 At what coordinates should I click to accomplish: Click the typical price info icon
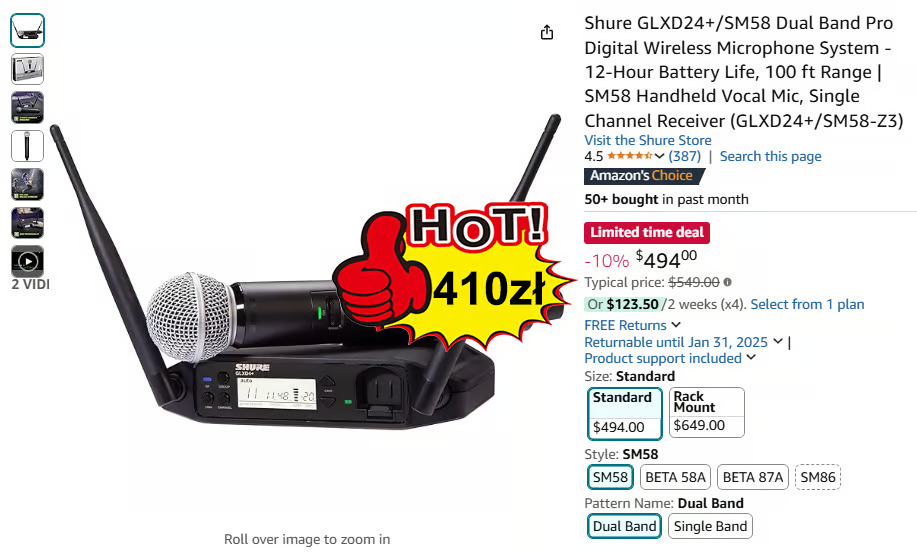728,282
